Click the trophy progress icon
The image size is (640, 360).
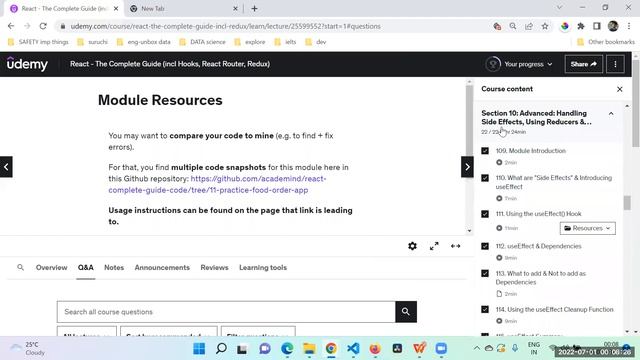(493, 64)
